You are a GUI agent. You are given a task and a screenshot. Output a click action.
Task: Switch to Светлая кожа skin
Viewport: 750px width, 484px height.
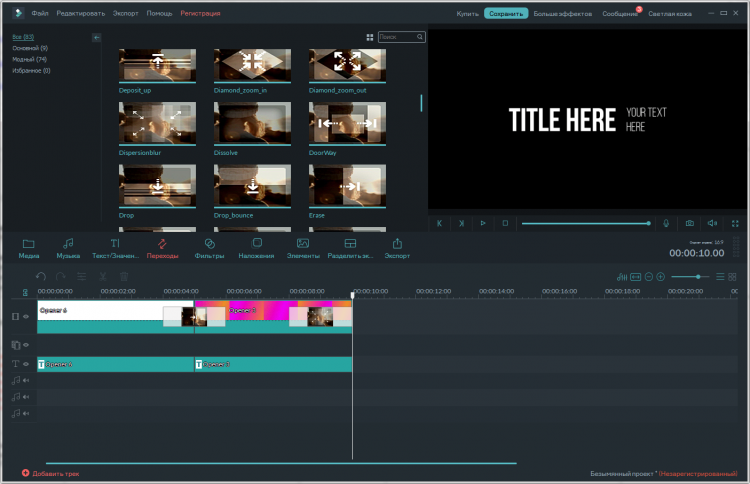(670, 14)
